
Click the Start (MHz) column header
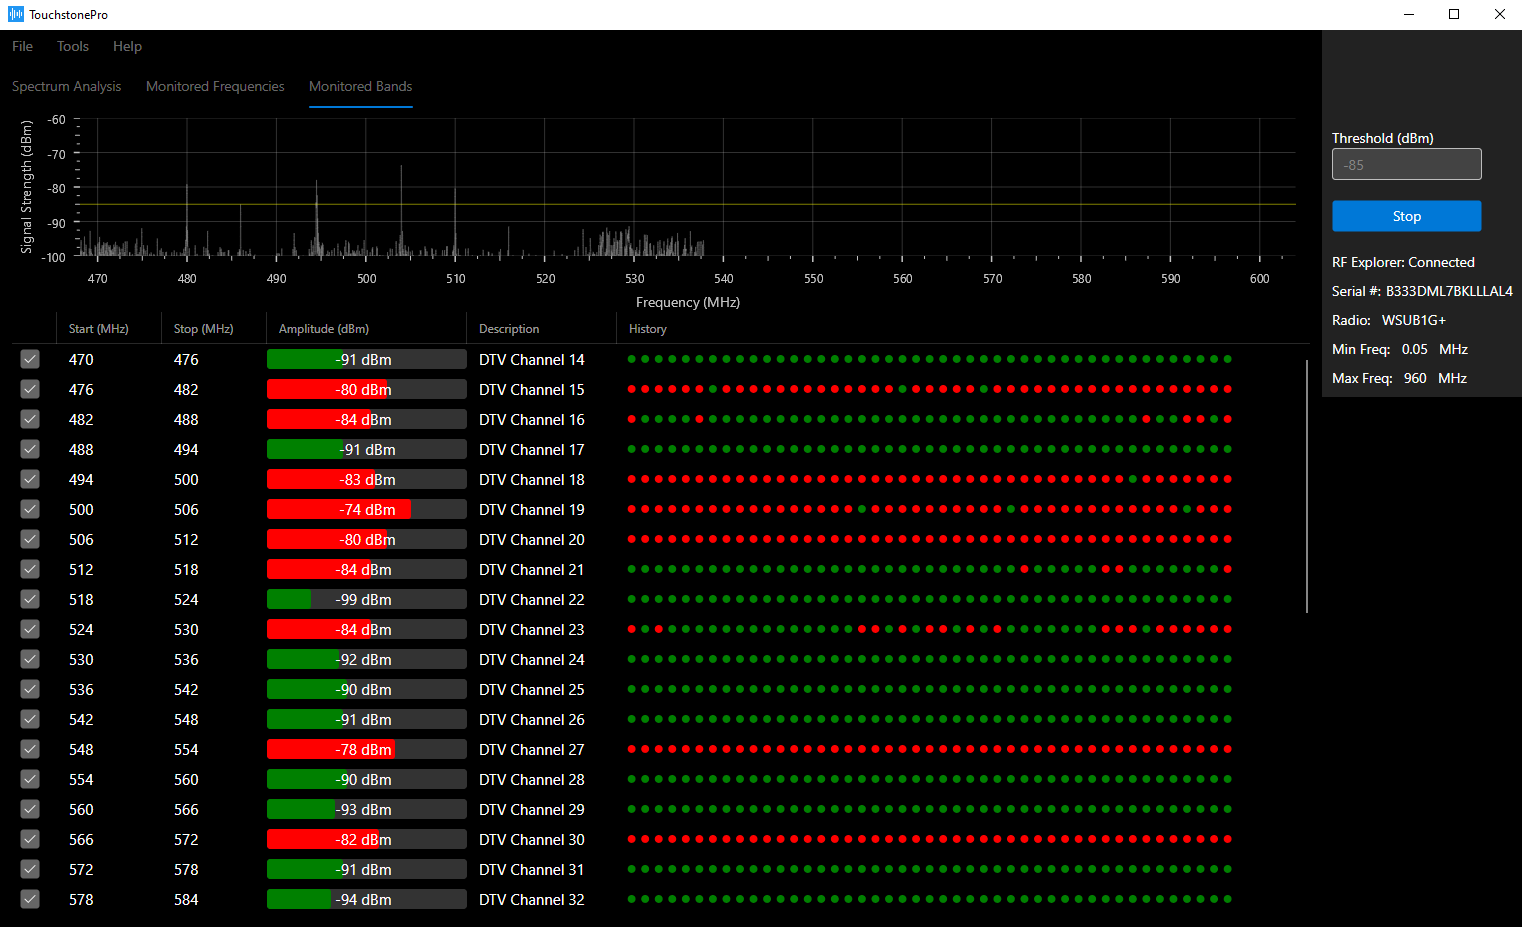click(98, 328)
